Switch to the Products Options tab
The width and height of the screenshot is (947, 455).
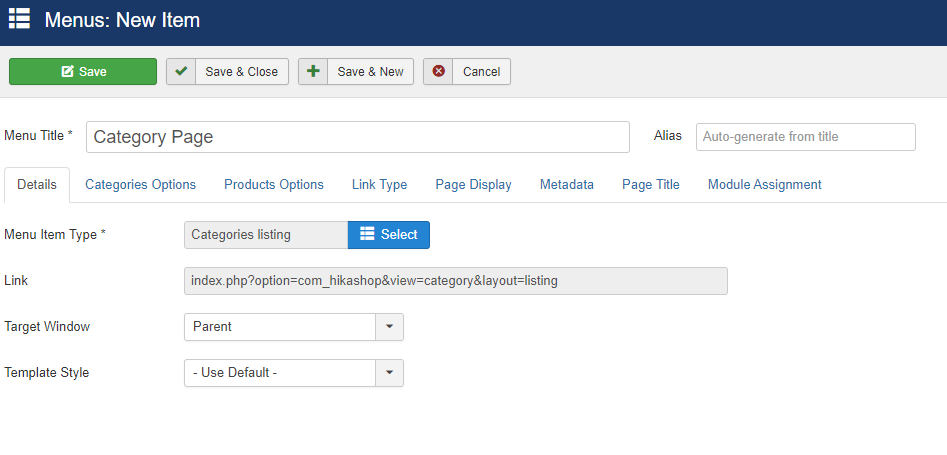[274, 185]
